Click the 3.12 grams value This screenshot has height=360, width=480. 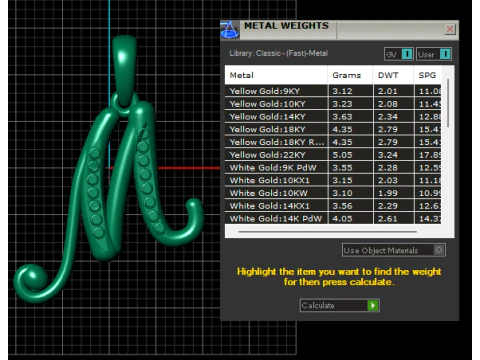[342, 91]
